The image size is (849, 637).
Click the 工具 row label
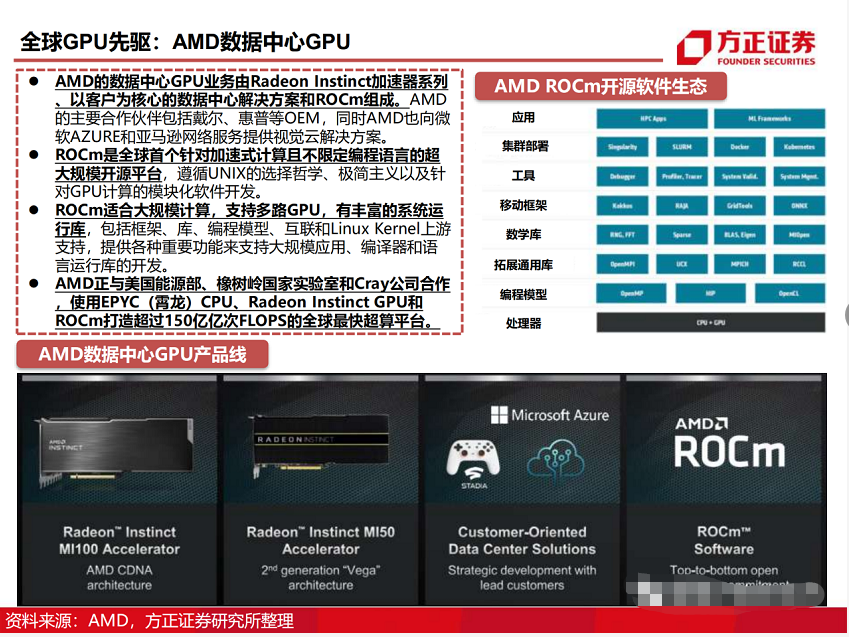pyautogui.click(x=523, y=176)
